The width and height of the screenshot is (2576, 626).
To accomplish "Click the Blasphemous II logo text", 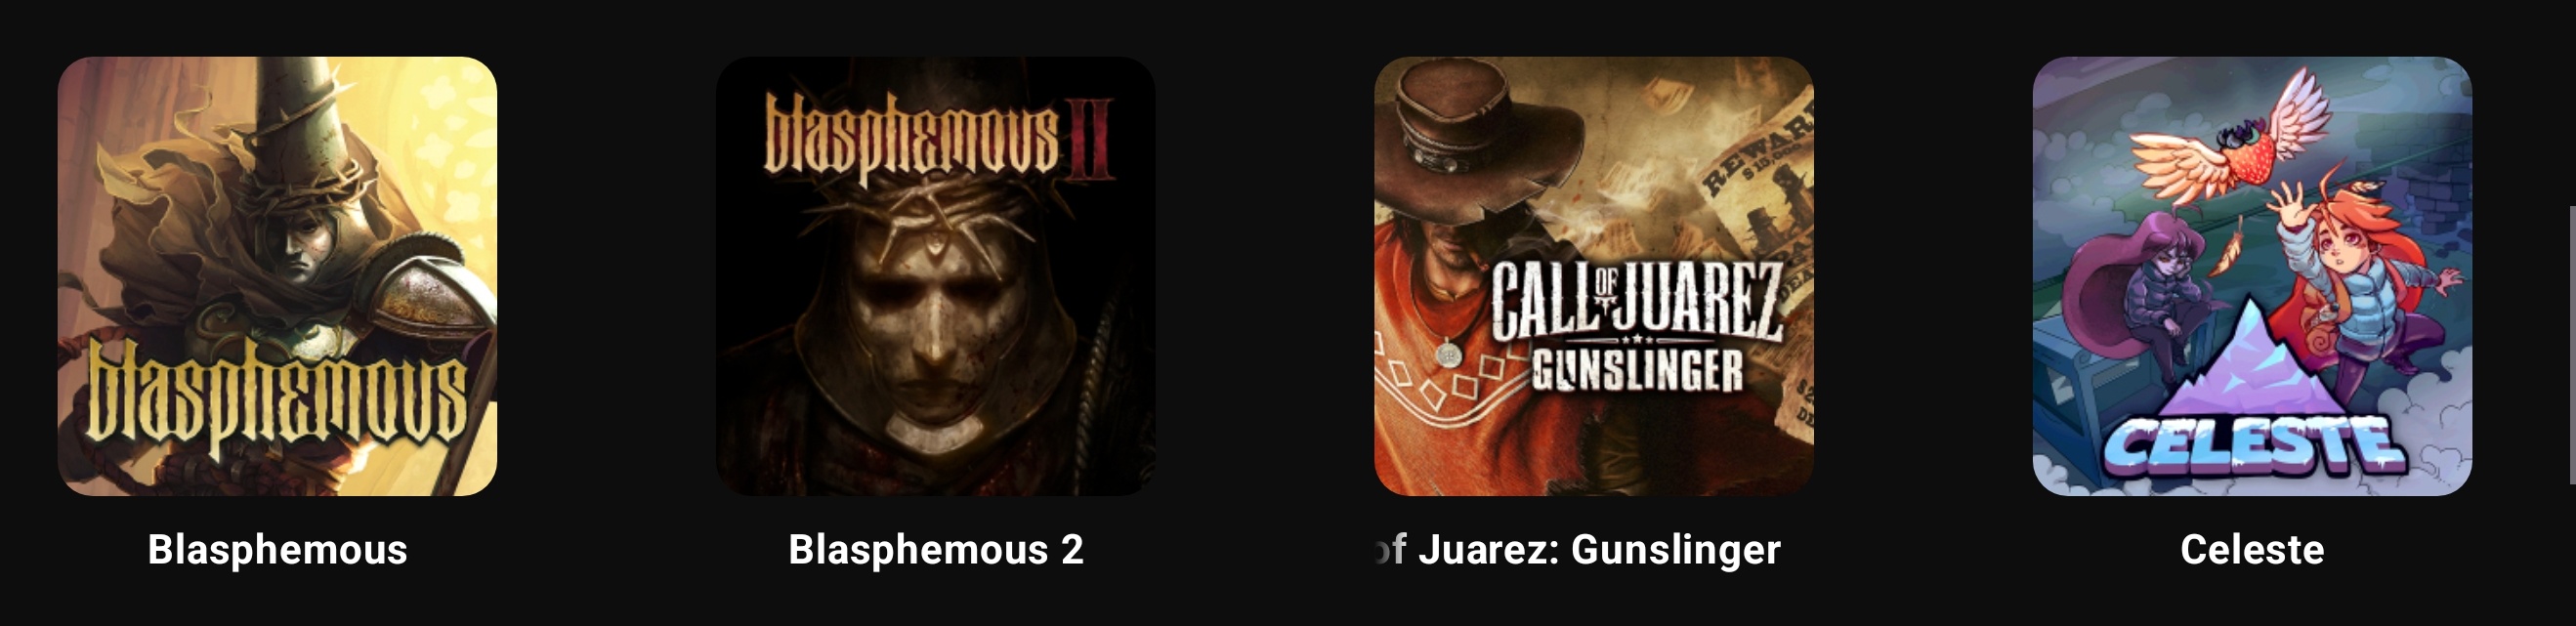I will (937, 139).
